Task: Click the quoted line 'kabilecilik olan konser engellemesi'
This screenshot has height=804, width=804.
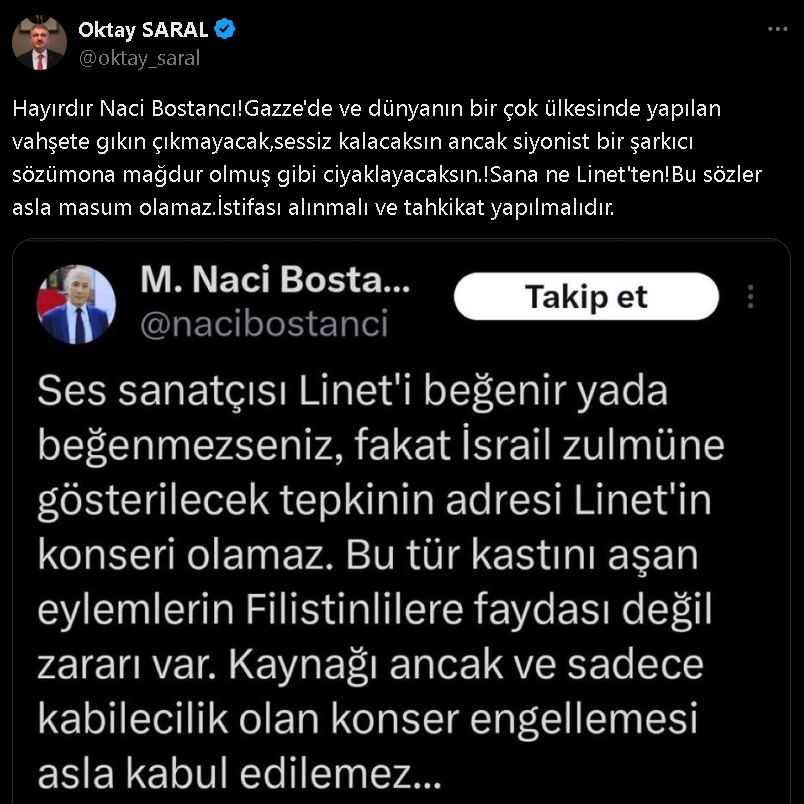Action: [367, 718]
